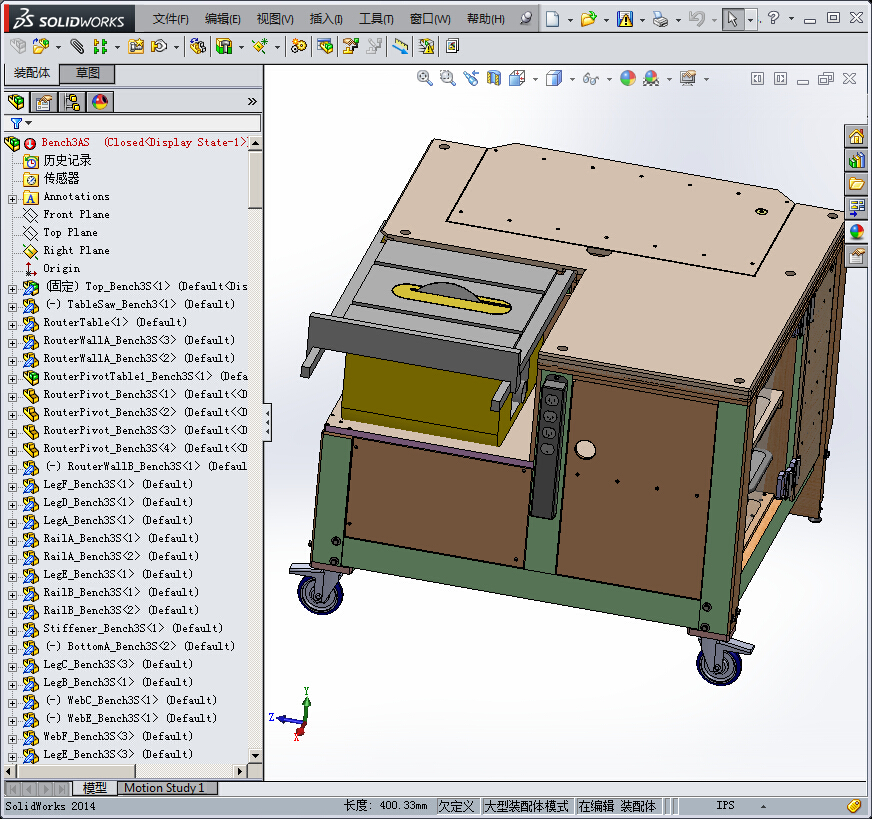Viewport: 872px width, 819px height.
Task: Switch to the Motion Study 1 tab
Action: point(163,788)
